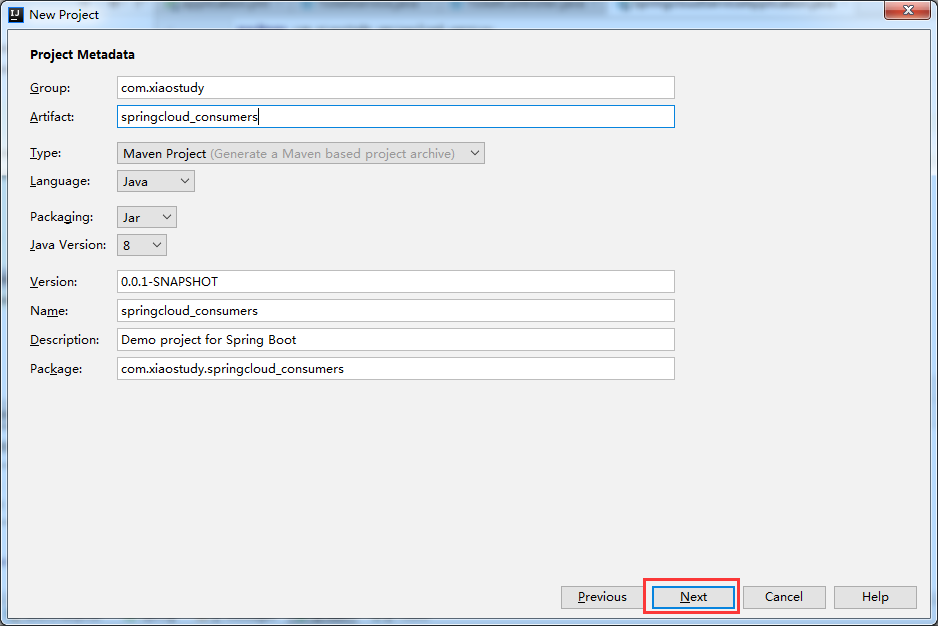Proceed with the Next button

[x=693, y=597]
